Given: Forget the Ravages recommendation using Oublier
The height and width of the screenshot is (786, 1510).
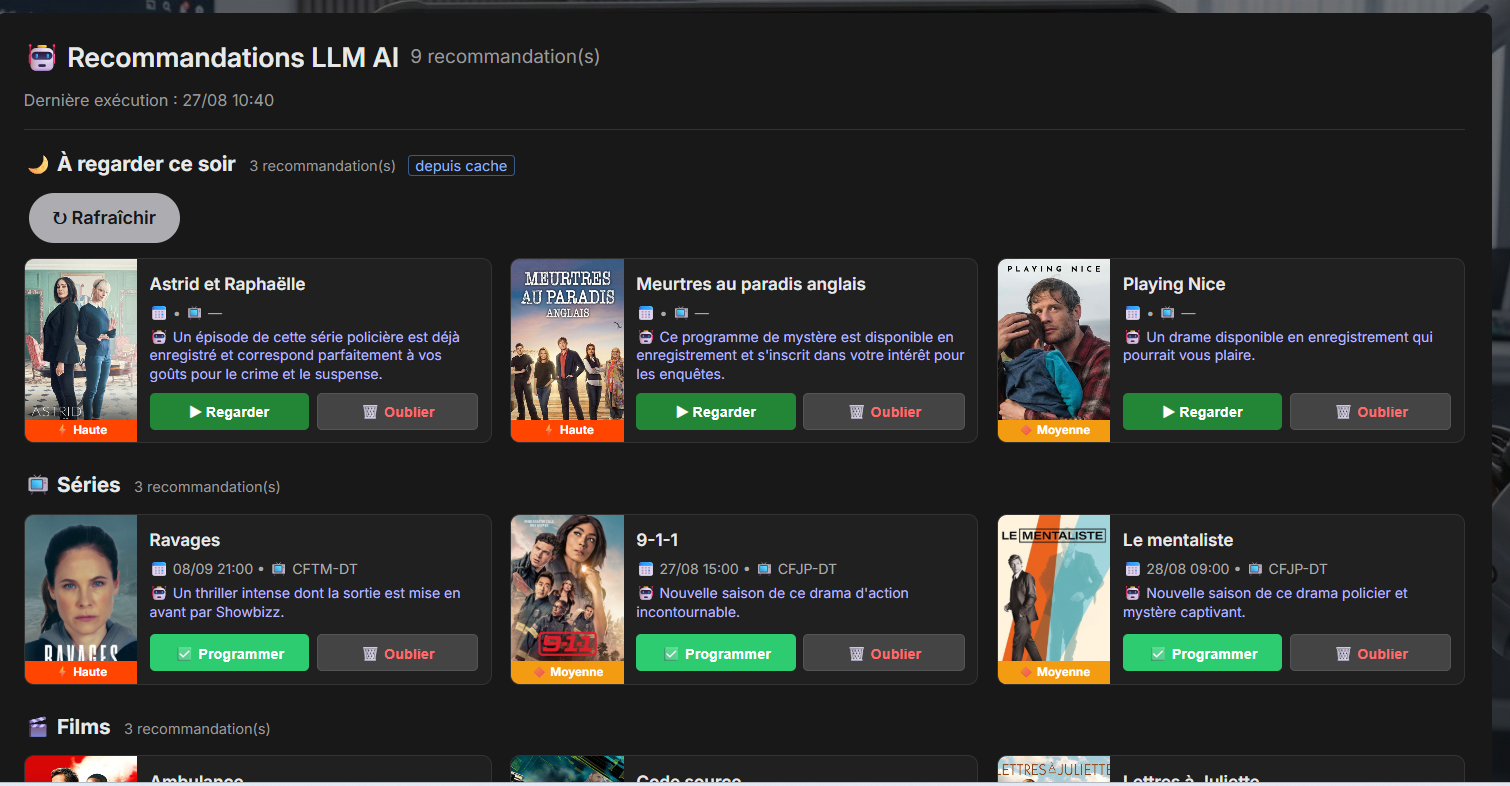Looking at the screenshot, I should click(x=397, y=653).
